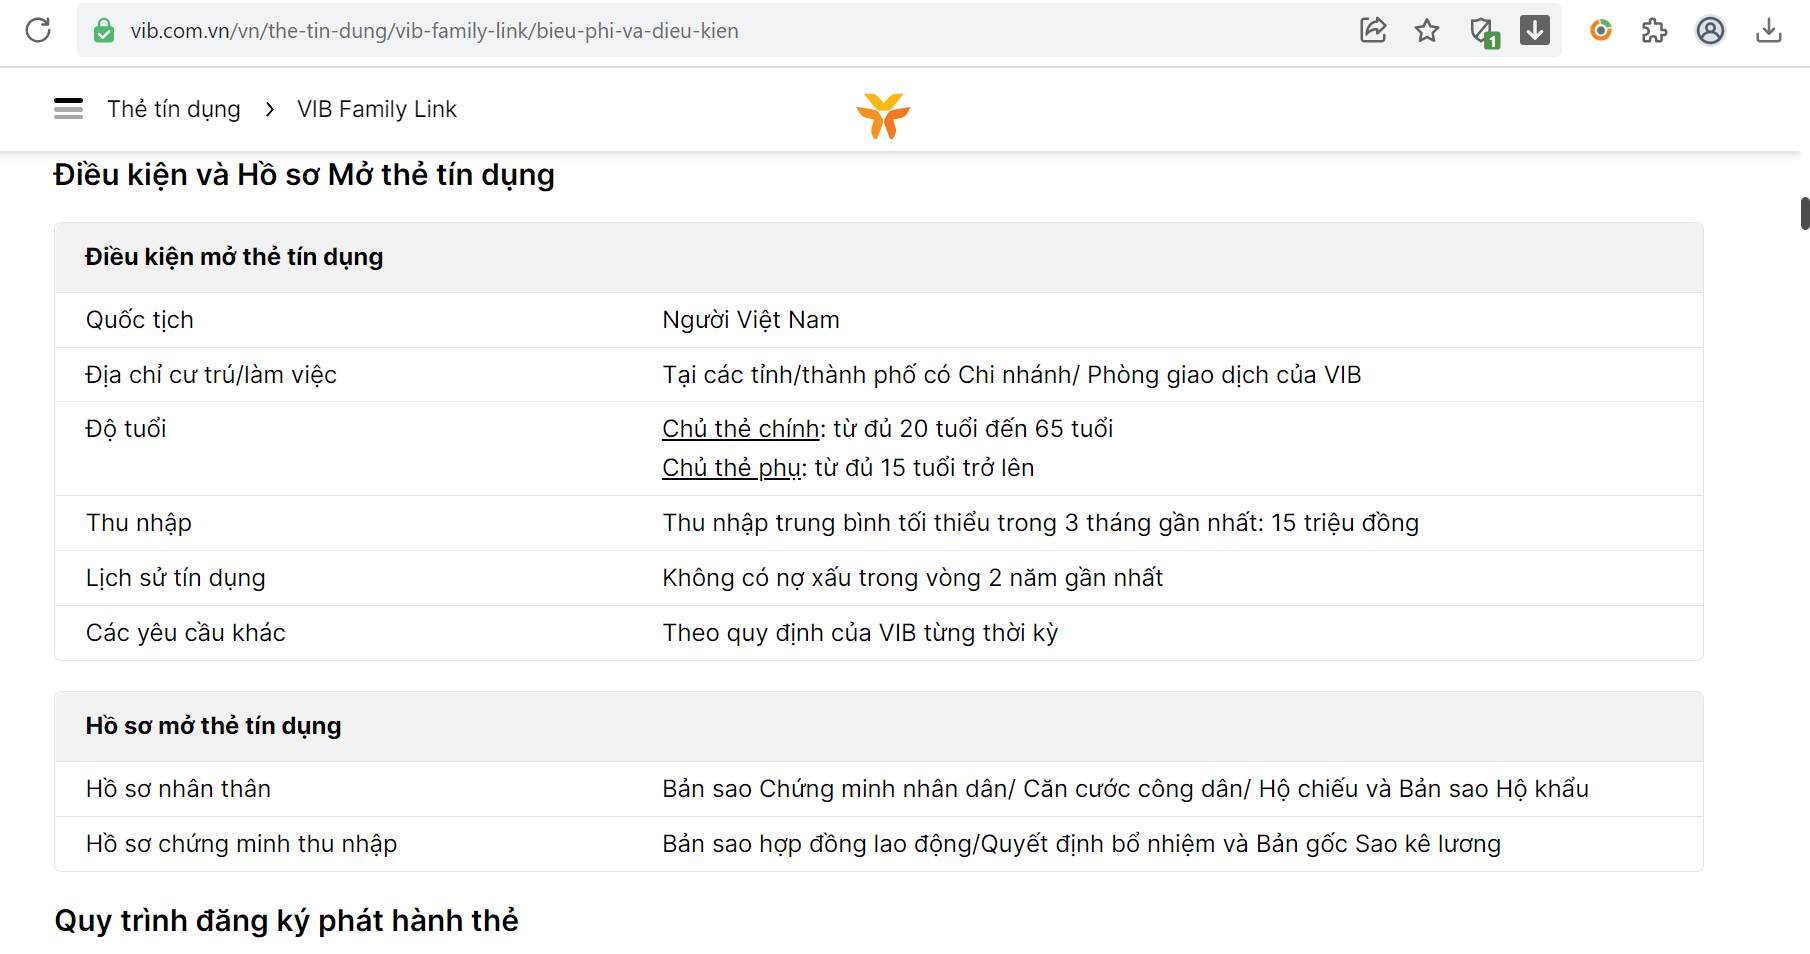The height and width of the screenshot is (954, 1810).
Task: Click the share page icon
Action: 1373,30
